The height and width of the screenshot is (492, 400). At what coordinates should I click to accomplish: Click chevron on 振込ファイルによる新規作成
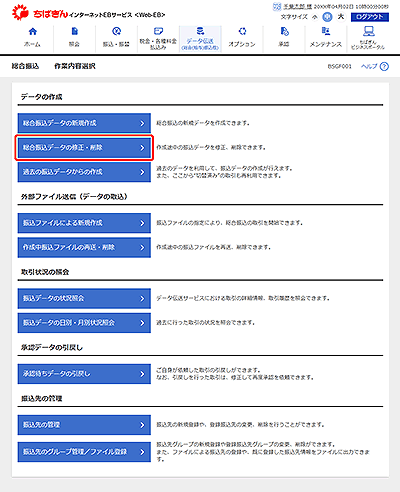(x=142, y=223)
